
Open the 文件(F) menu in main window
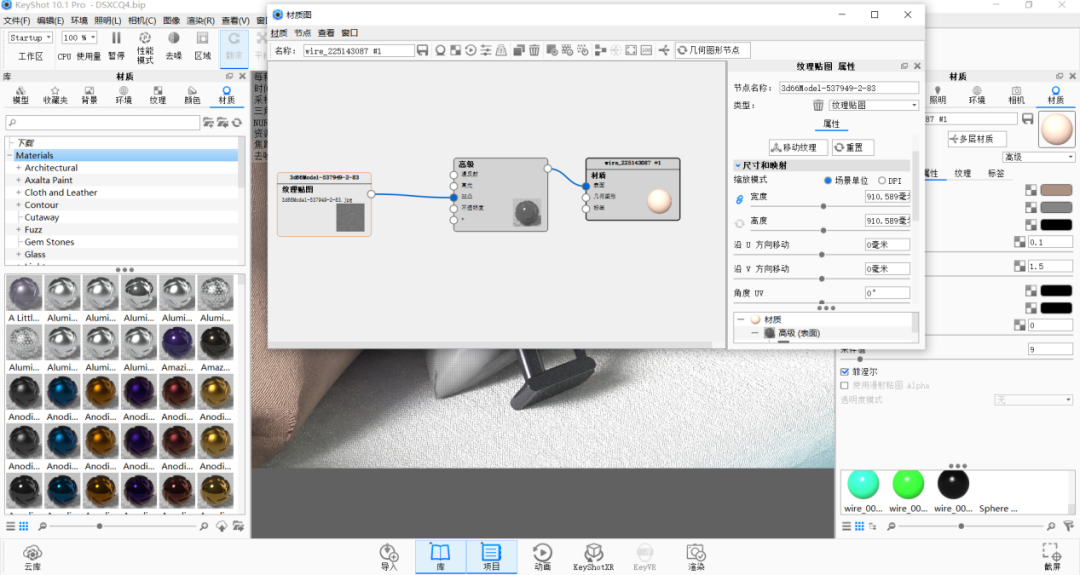pos(17,21)
